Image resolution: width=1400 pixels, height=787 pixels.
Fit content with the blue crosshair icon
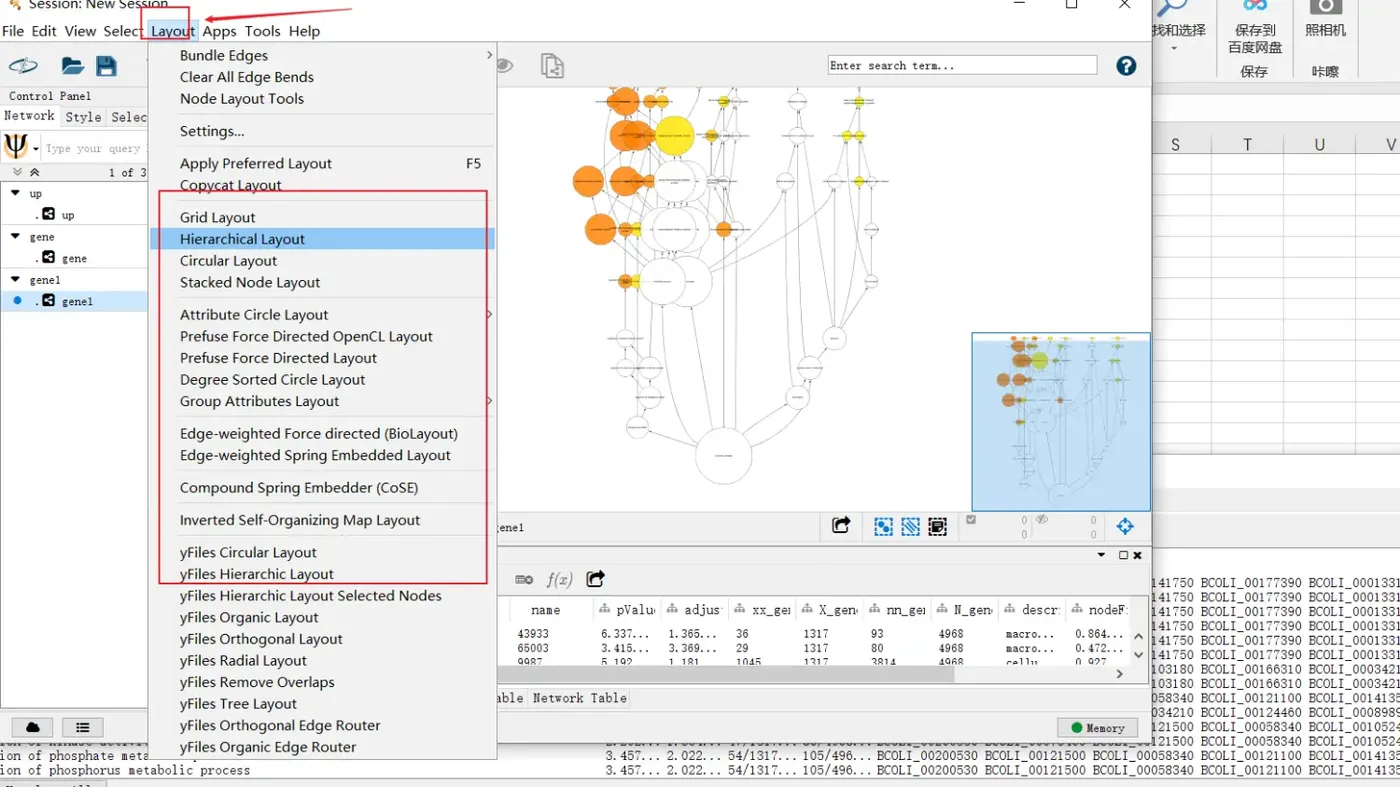click(x=1125, y=526)
